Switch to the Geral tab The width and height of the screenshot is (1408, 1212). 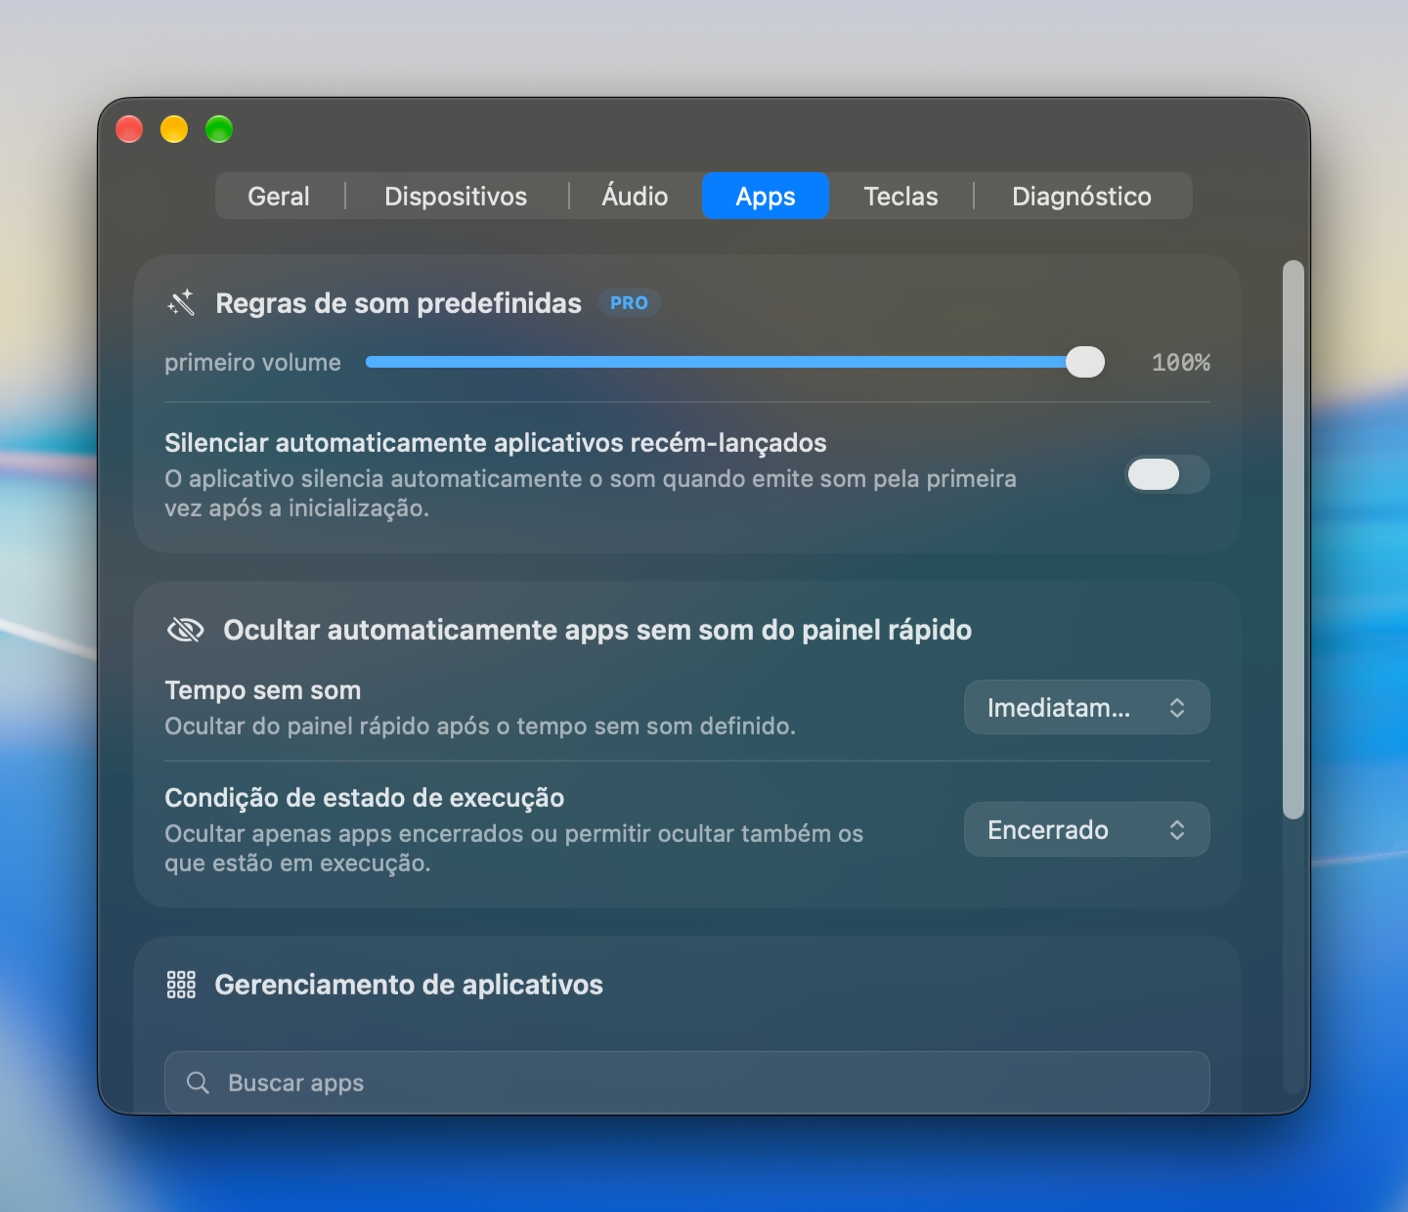click(279, 196)
